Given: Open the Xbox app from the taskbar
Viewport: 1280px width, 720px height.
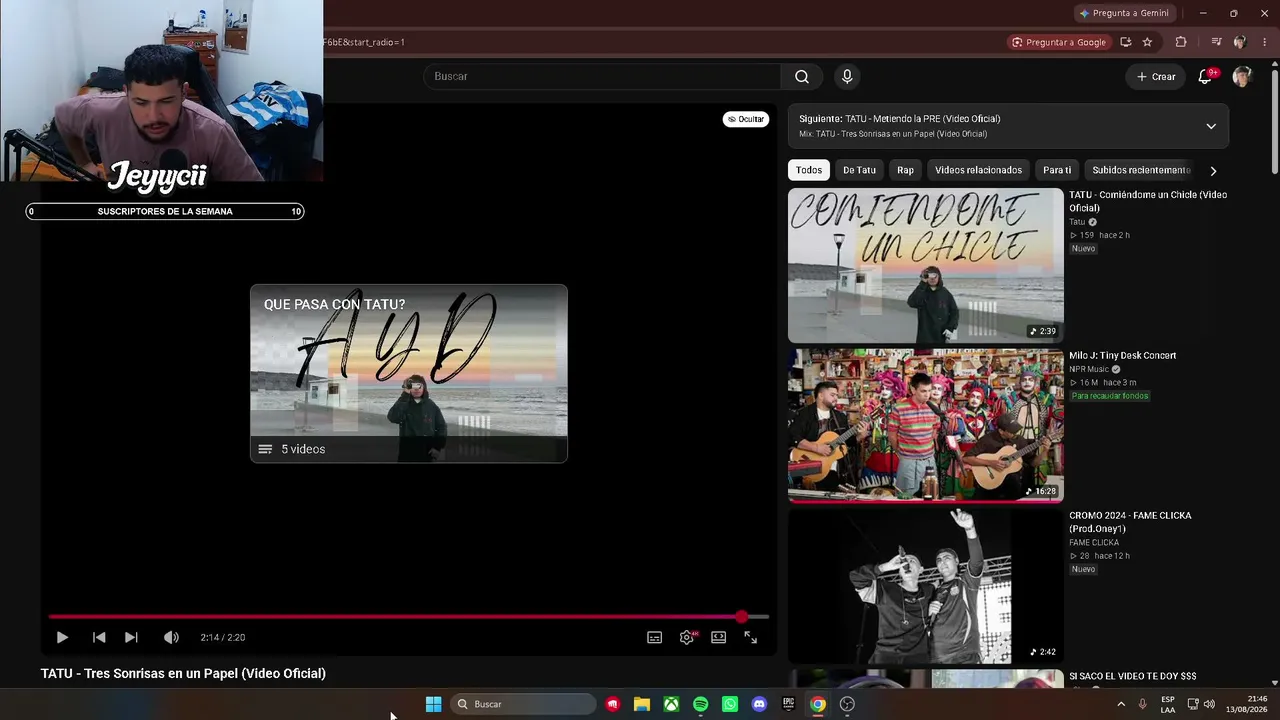Looking at the screenshot, I should point(671,704).
